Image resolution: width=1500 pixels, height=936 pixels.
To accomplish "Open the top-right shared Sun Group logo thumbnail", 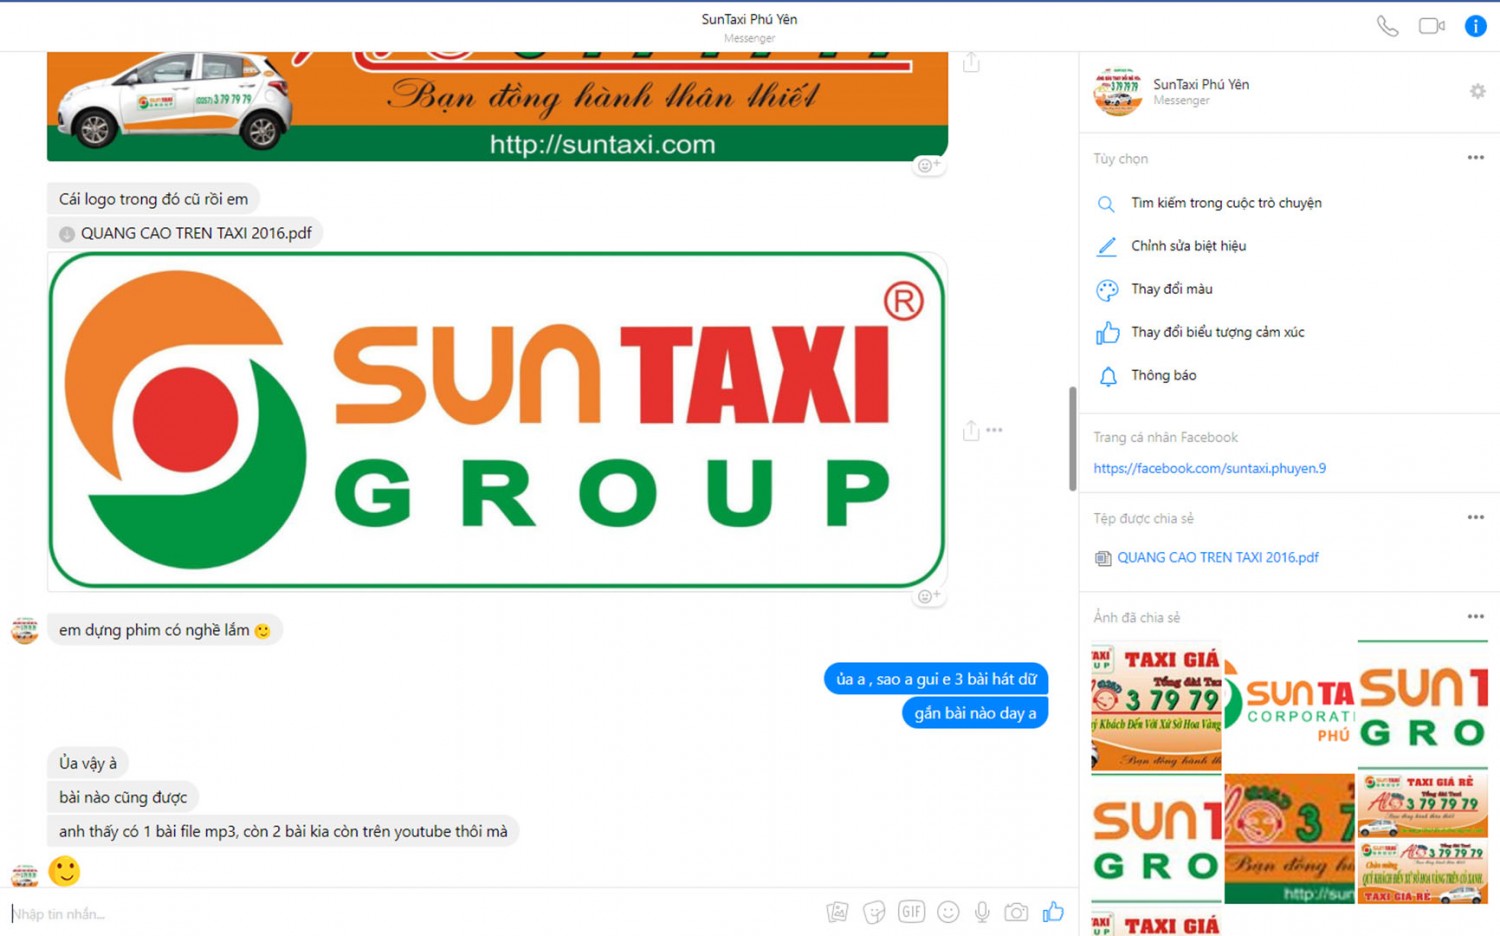I will pos(1422,706).
